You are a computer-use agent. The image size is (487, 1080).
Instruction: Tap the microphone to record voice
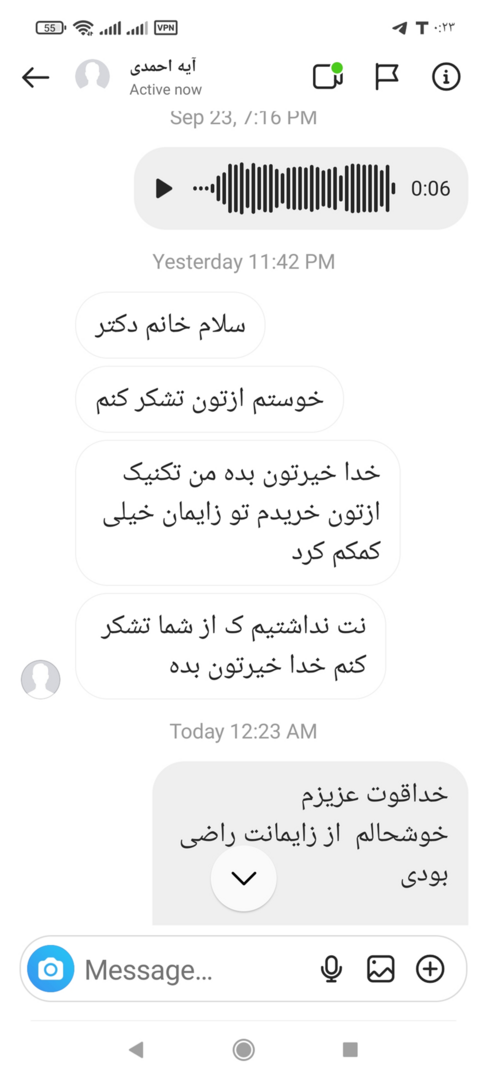331,970
